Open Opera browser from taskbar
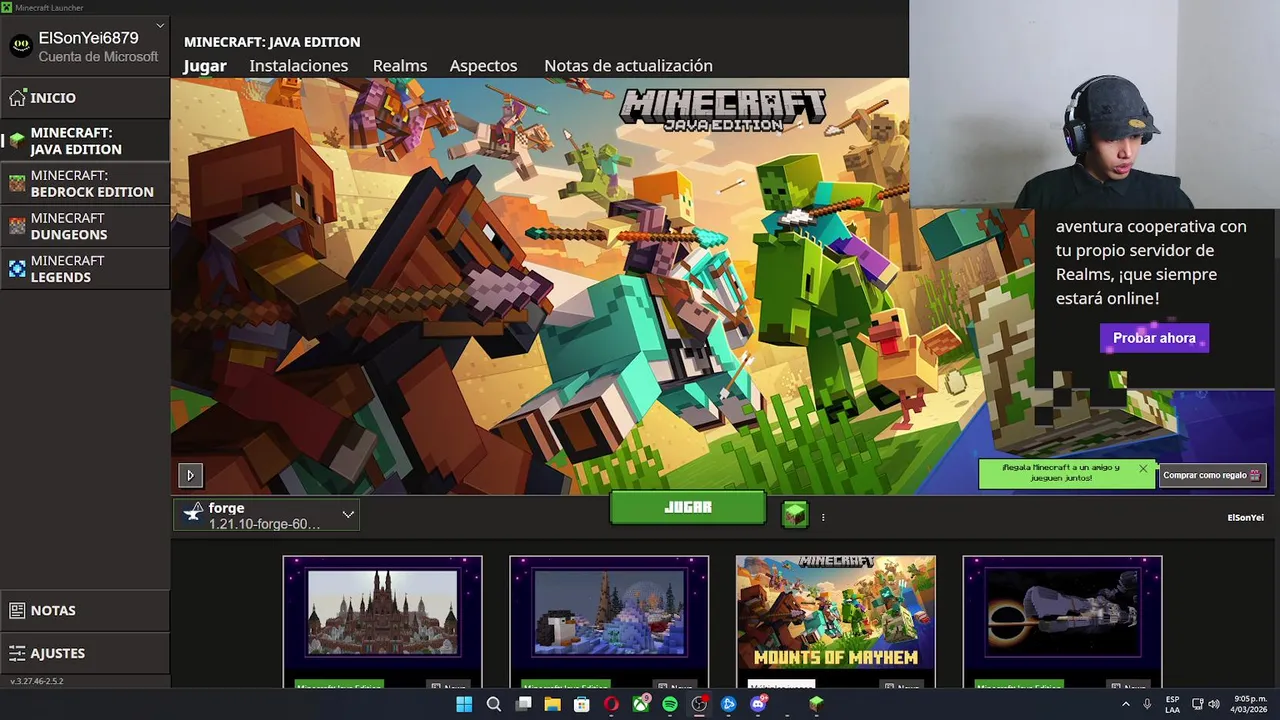 [x=611, y=704]
